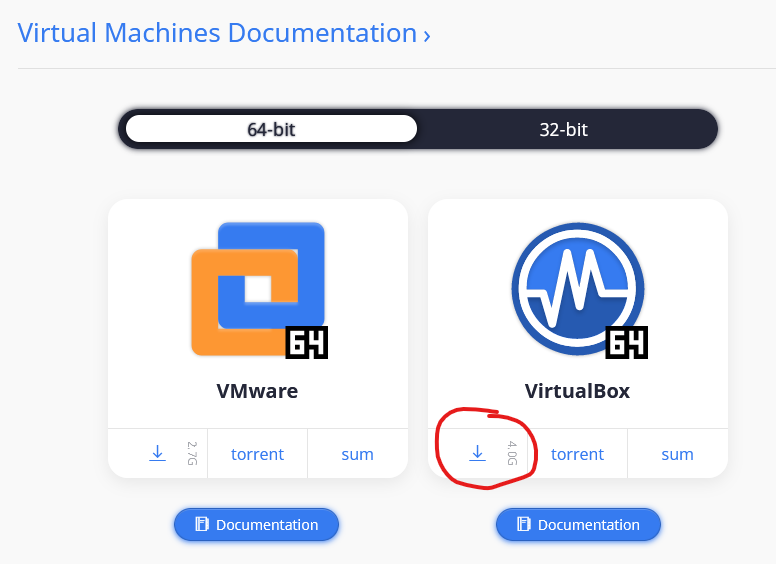Click the VMware logo image
Image resolution: width=776 pixels, height=564 pixels.
[x=258, y=289]
